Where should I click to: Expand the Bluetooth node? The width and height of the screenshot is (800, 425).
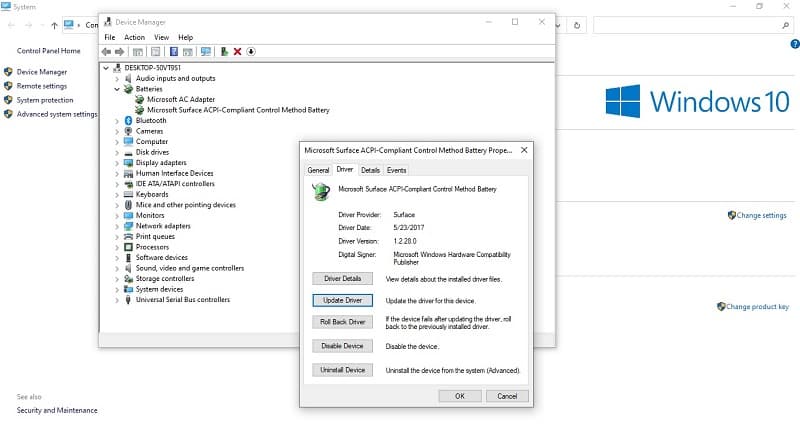117,121
